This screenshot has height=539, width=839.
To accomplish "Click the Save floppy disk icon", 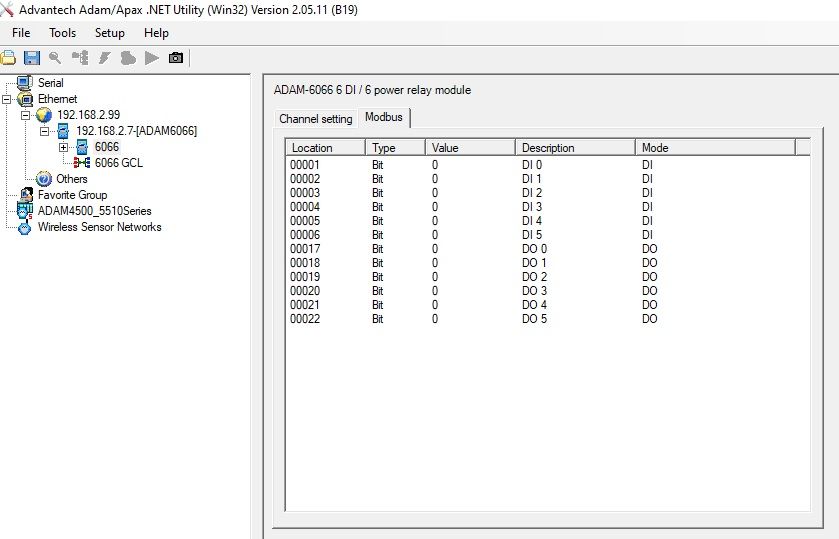I will coord(32,58).
